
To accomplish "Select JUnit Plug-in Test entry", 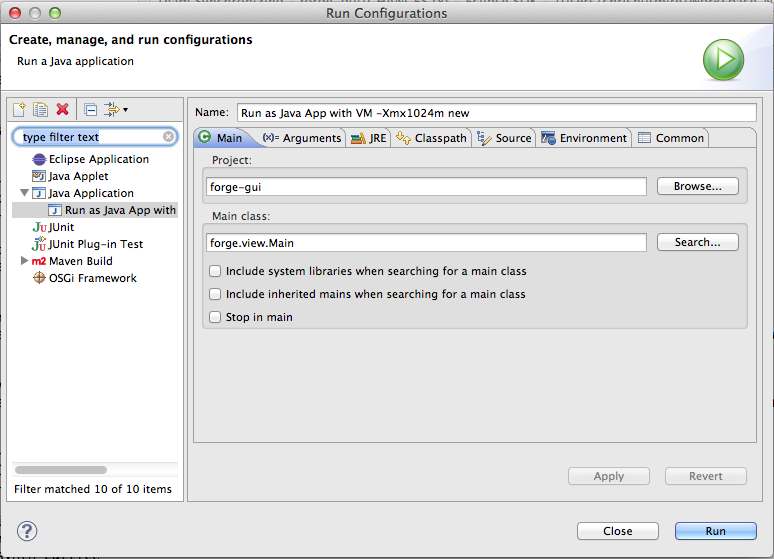I will (x=95, y=244).
